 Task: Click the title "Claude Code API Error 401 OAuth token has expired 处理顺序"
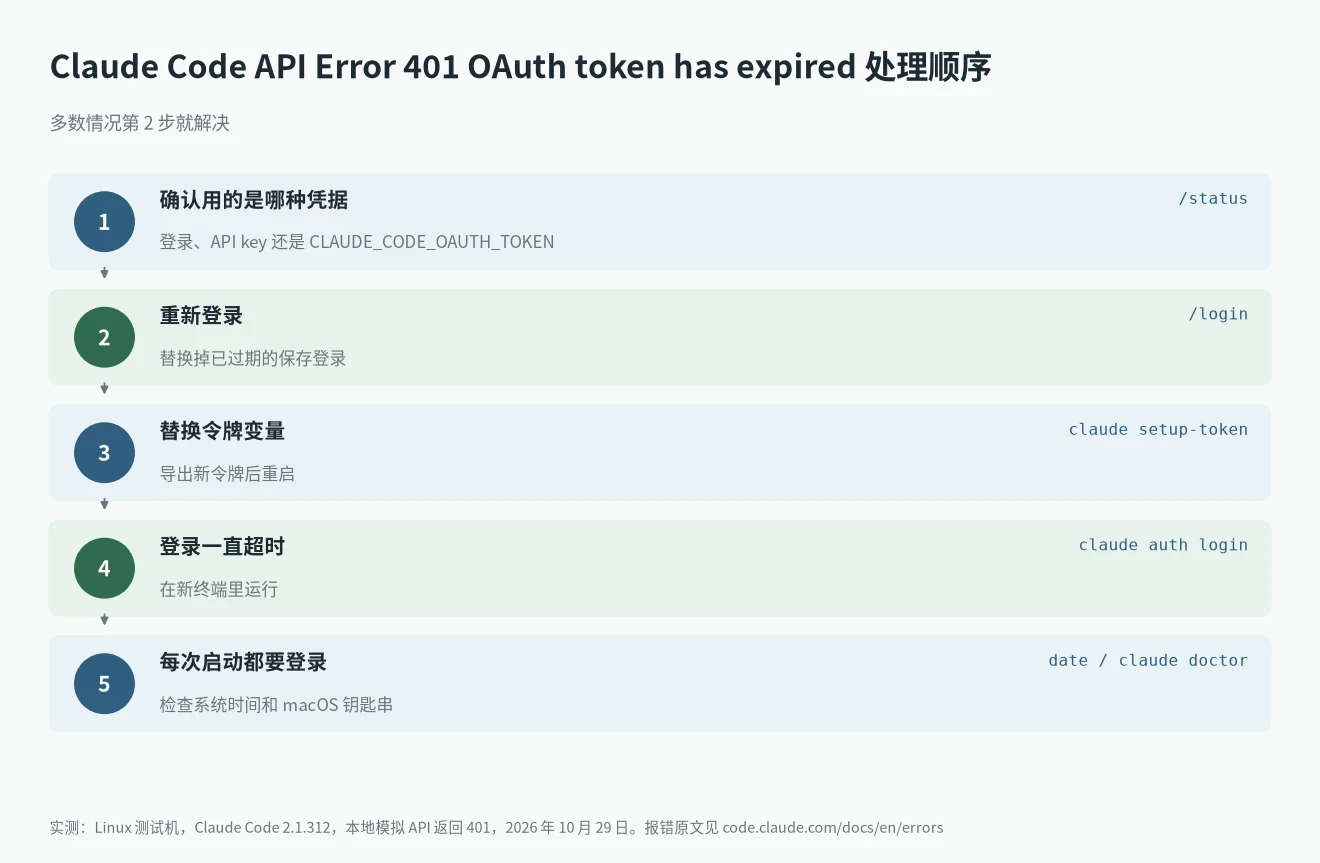point(520,67)
